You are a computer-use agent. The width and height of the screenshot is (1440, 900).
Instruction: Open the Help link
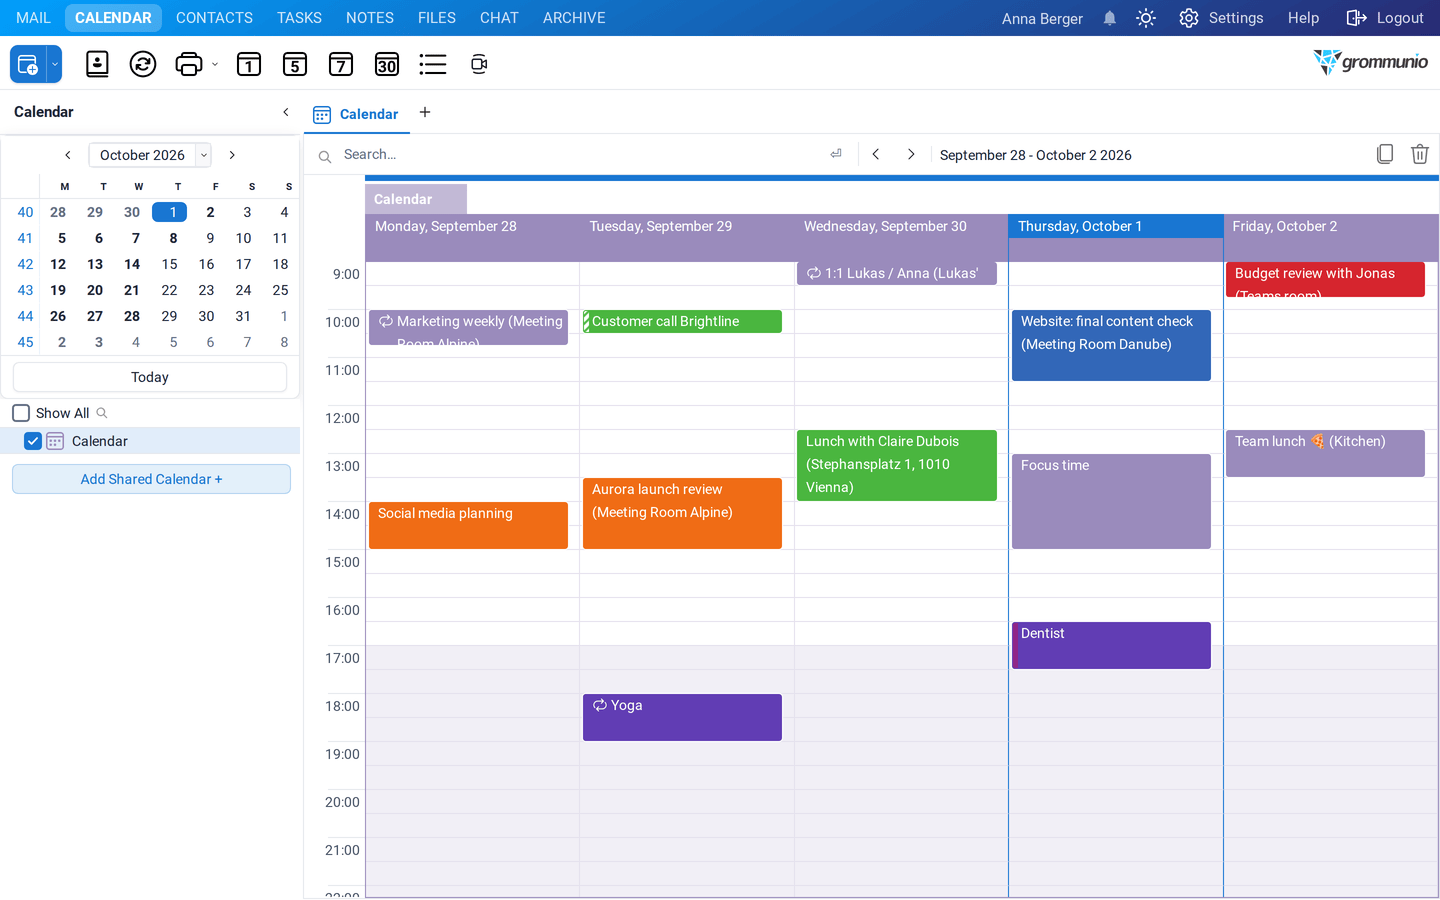coord(1303,18)
